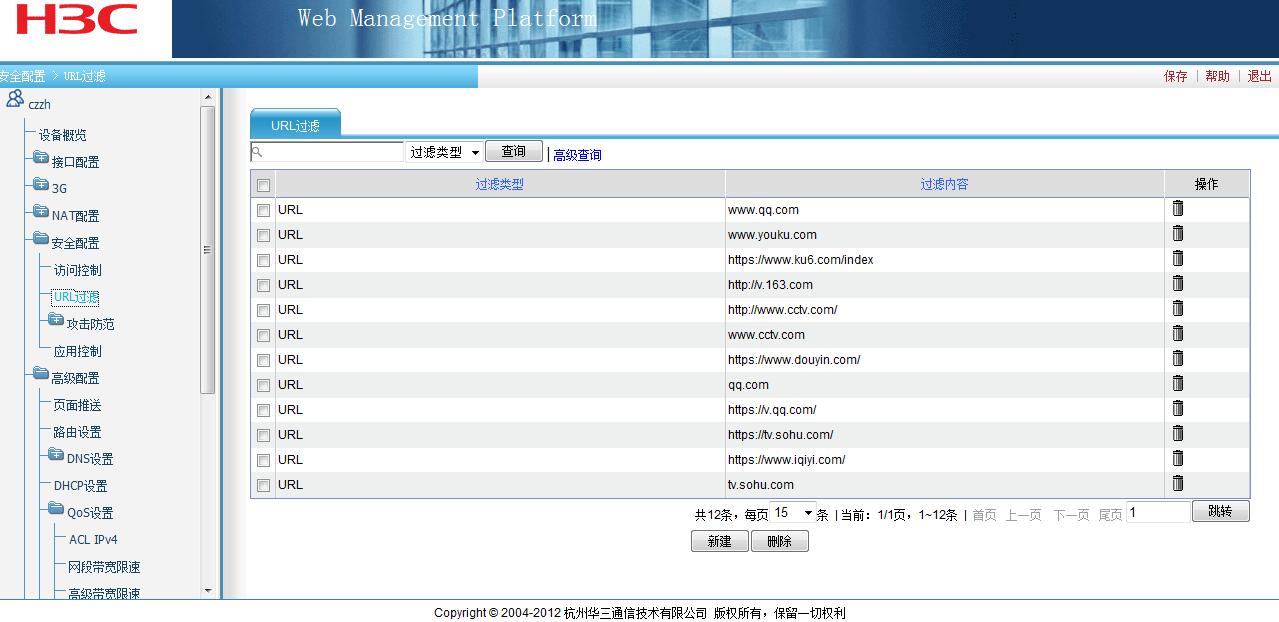Click the sidebar vertical scrollbar thumb

coord(208,250)
